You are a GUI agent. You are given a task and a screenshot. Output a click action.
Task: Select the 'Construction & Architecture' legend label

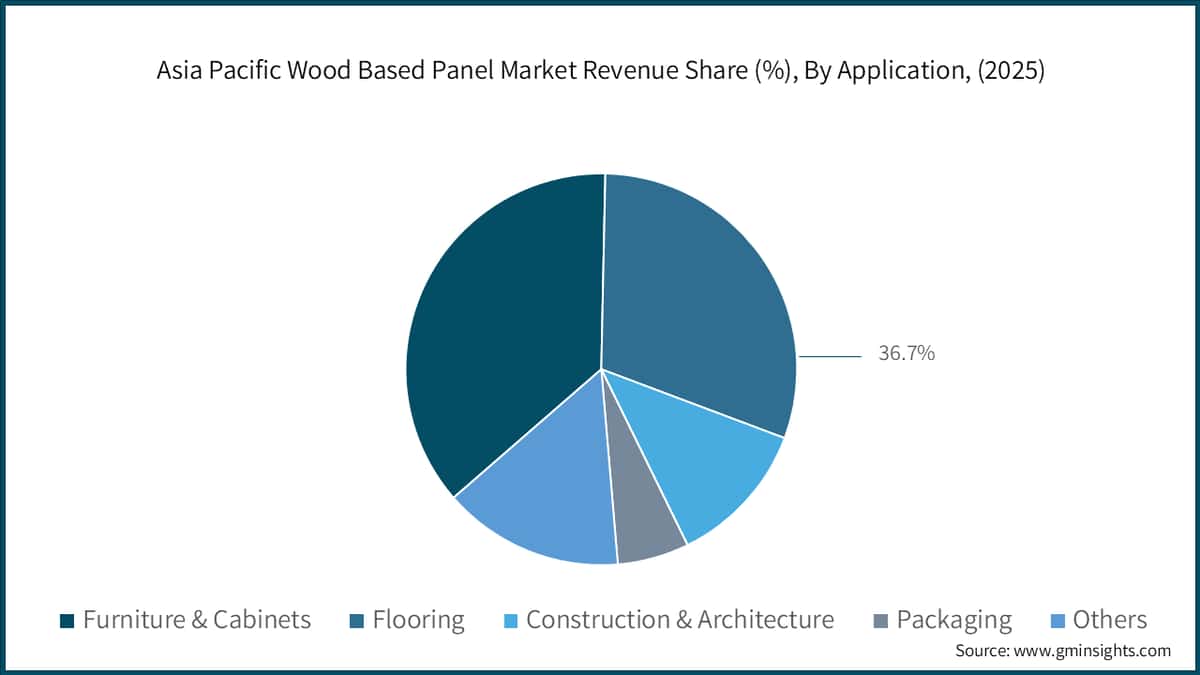tap(680, 620)
